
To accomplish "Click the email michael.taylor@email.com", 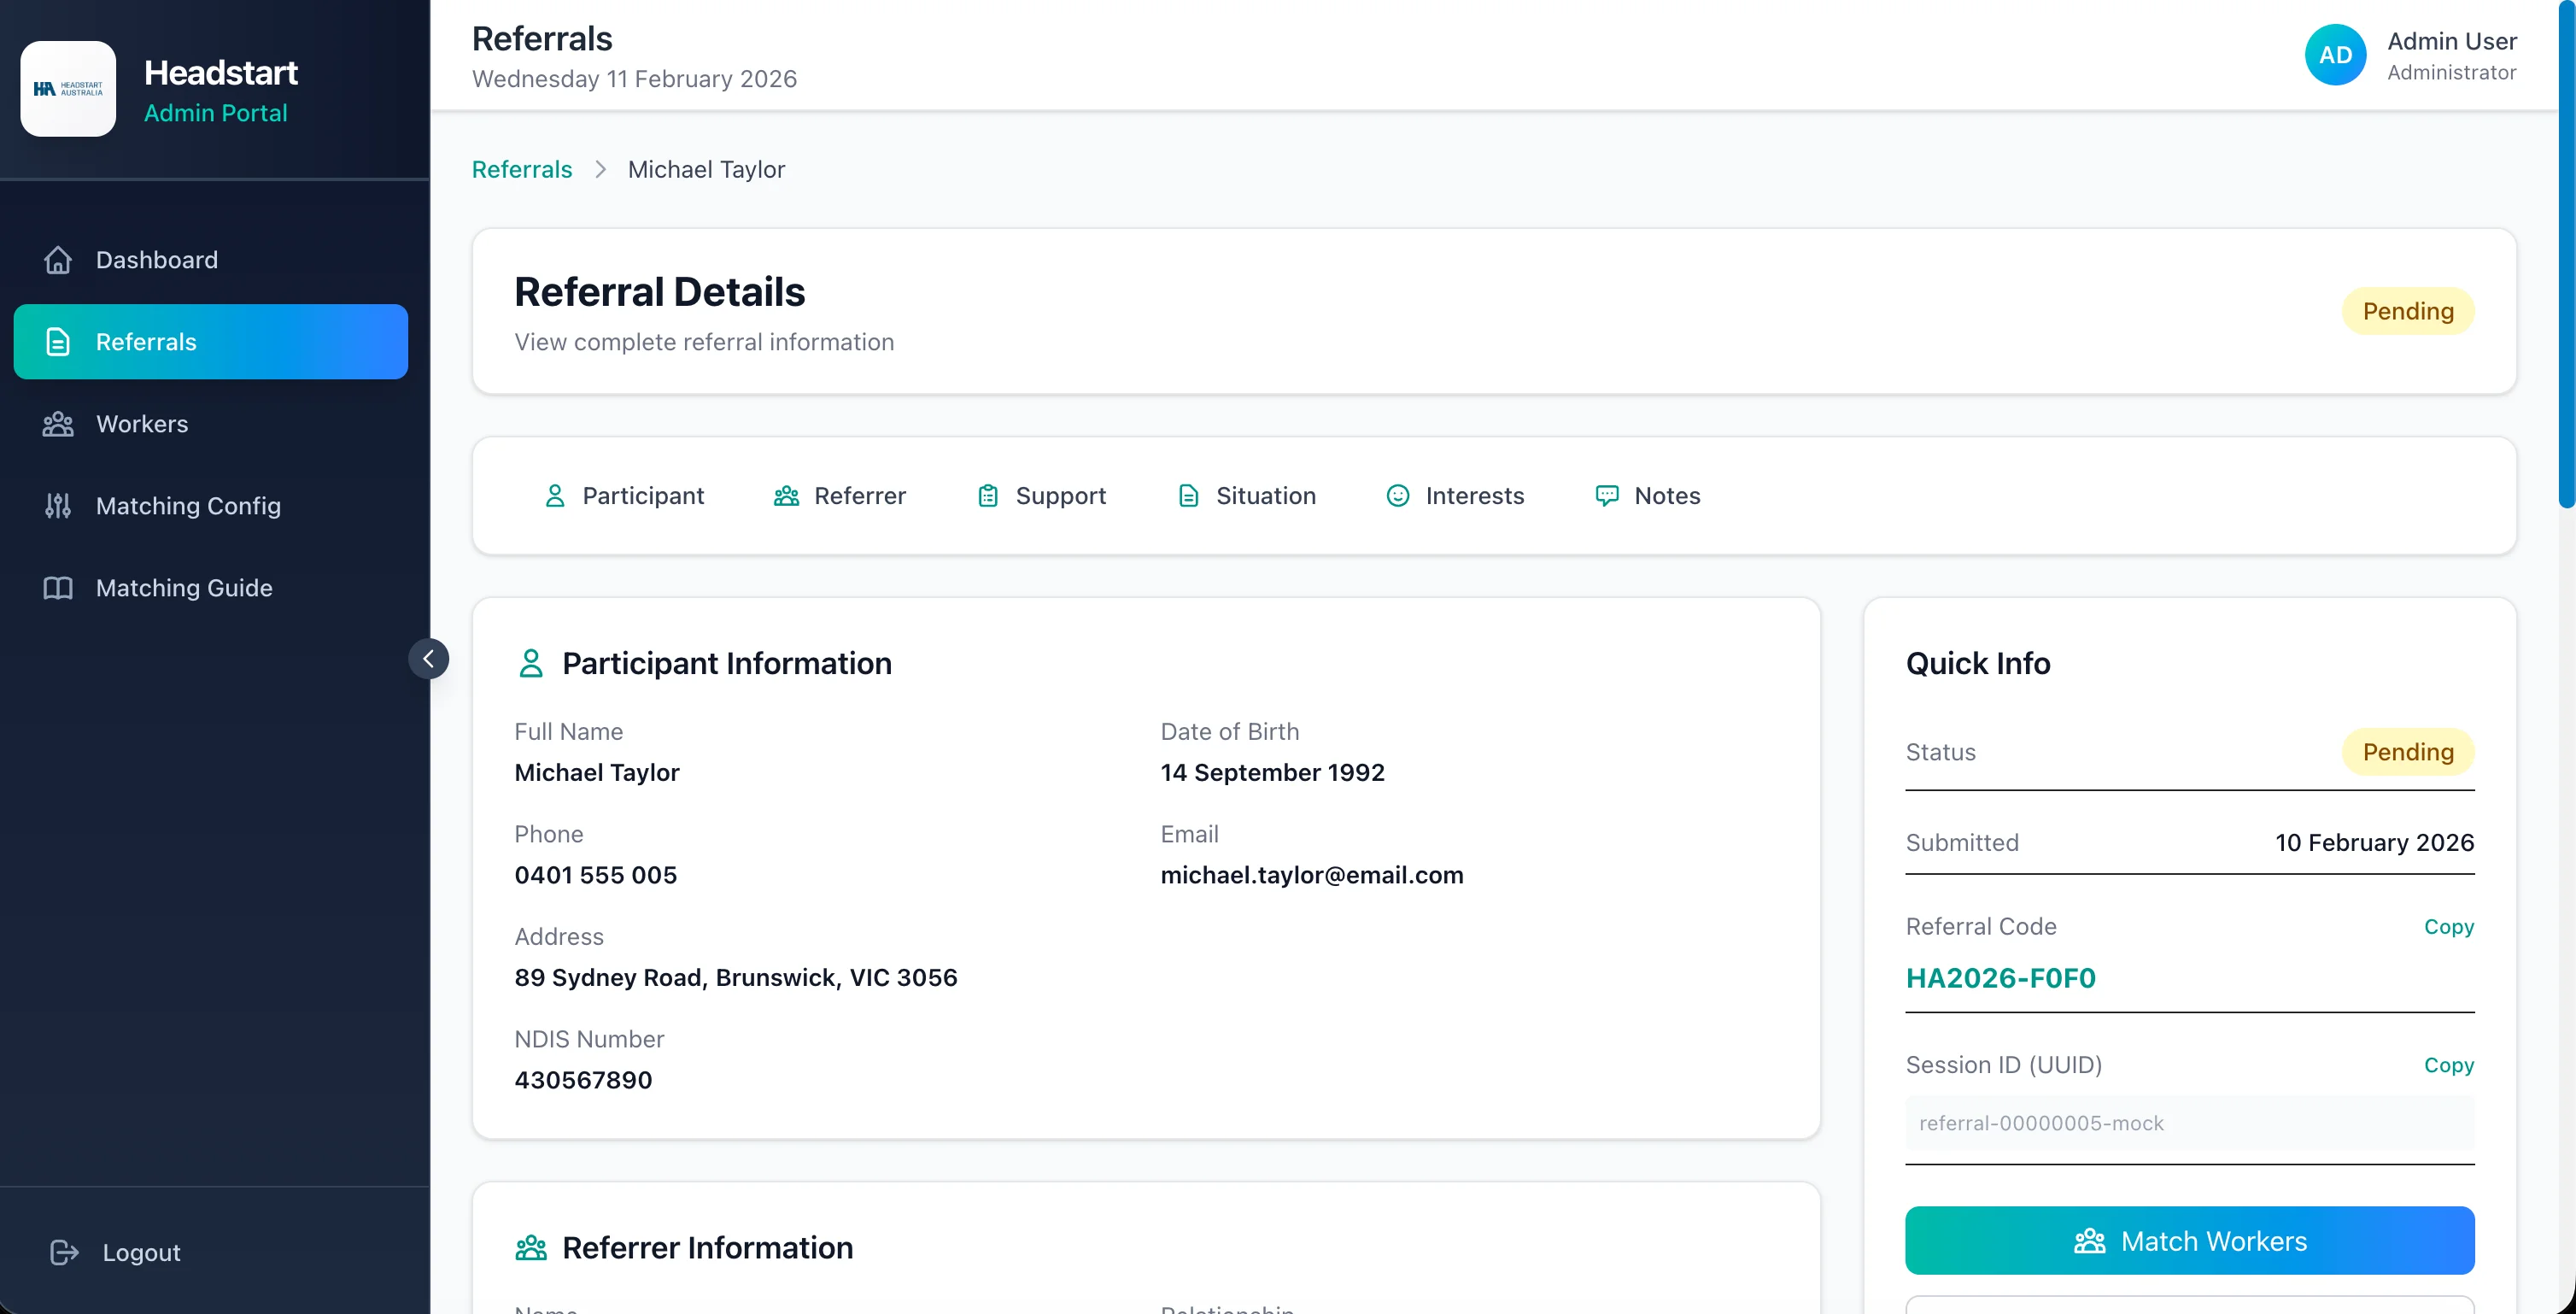I will pyautogui.click(x=1311, y=875).
